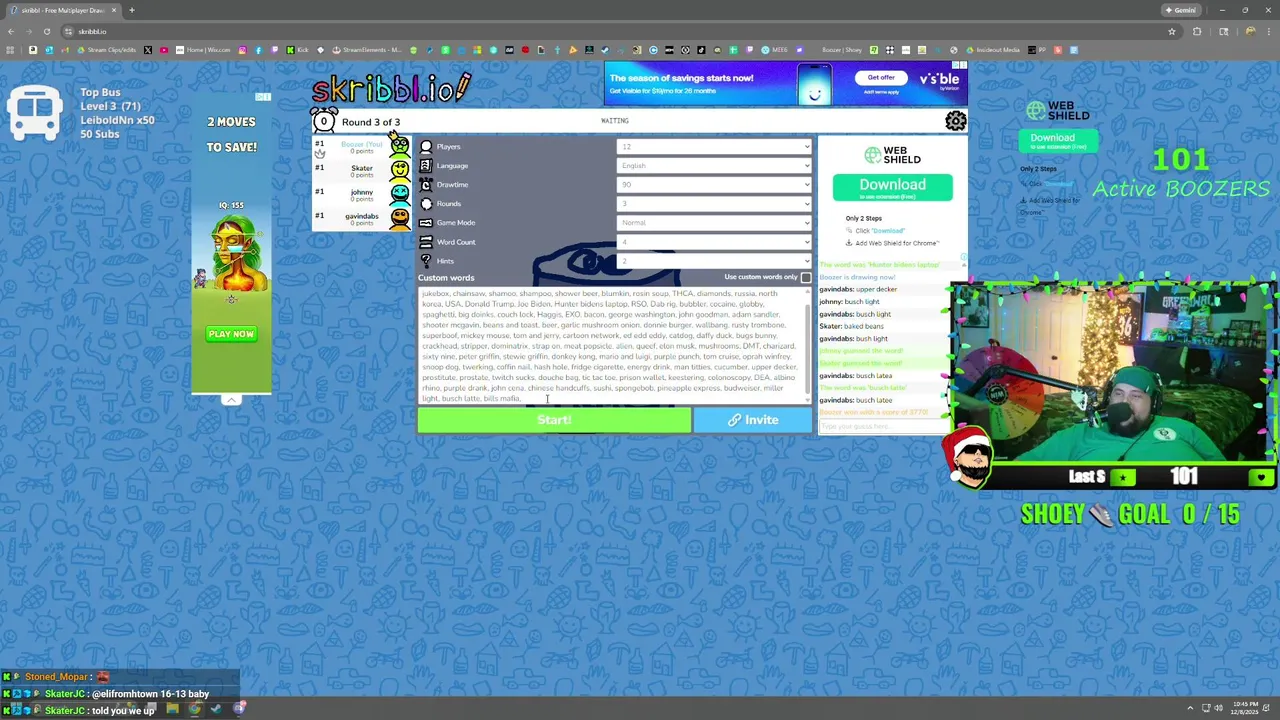Toggle Use custom words only checkbox
The height and width of the screenshot is (720, 1280).
pyautogui.click(x=805, y=277)
